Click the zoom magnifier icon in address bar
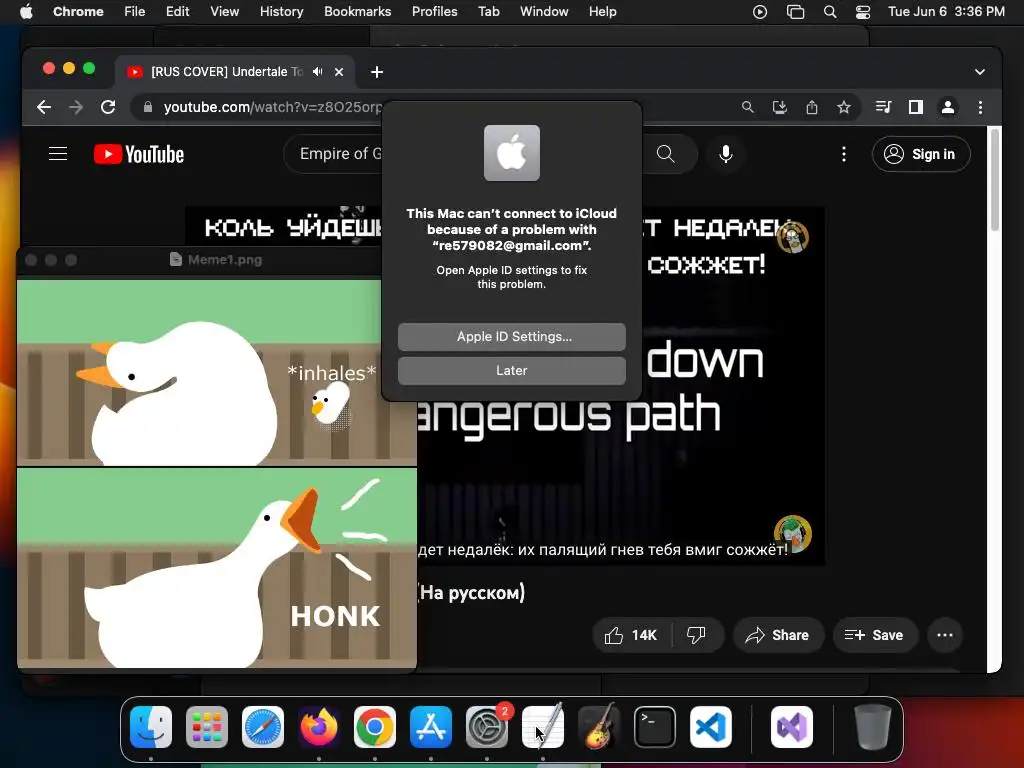 [x=748, y=107]
